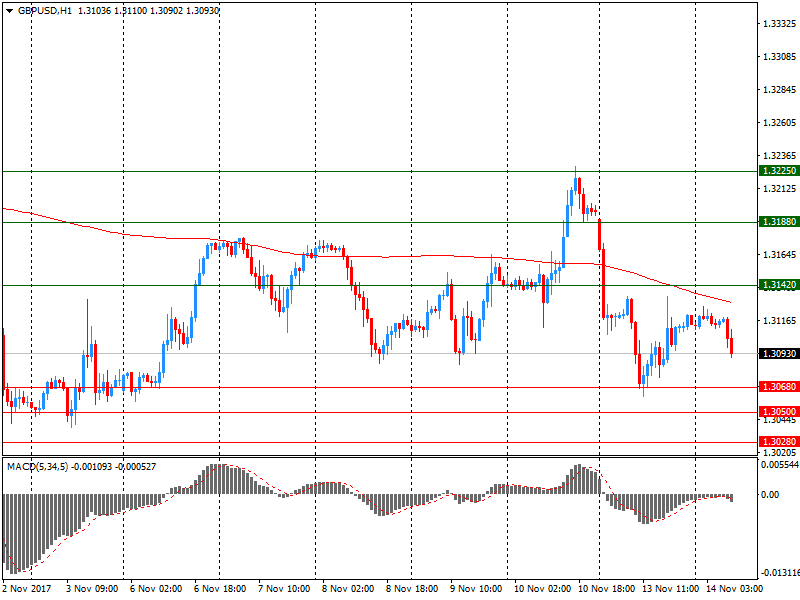Screen dimensions: 800x600
Task: Select the 1.33325 price scale value
Action: pyautogui.click(x=780, y=23)
